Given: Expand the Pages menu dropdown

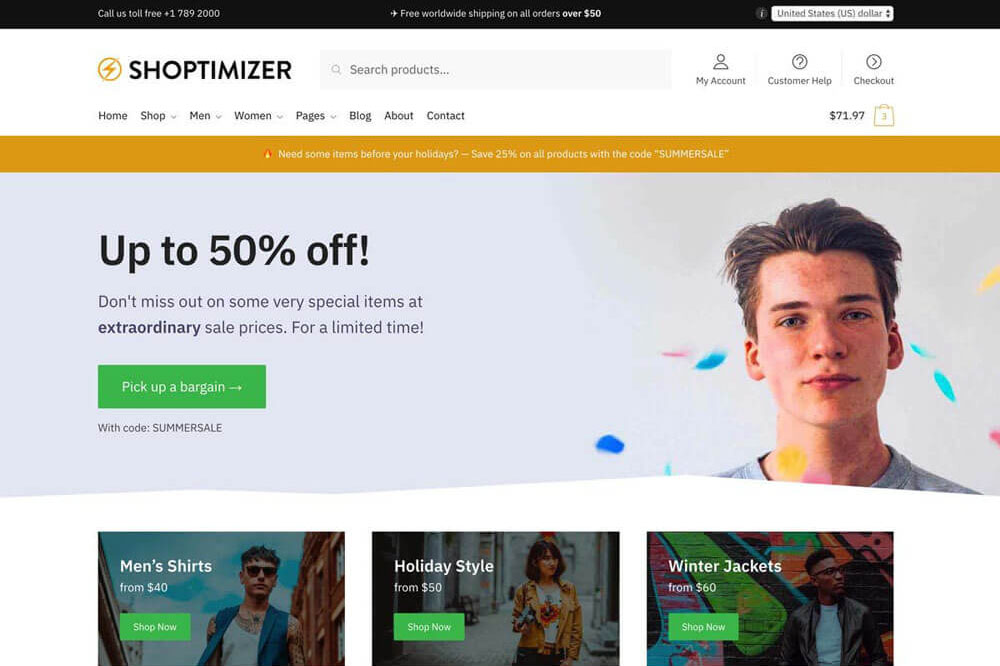Looking at the screenshot, I should pos(316,115).
